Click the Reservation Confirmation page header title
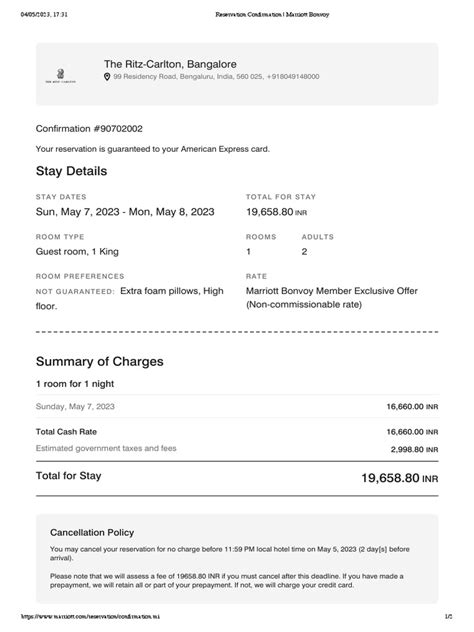This screenshot has width=474, height=632. pyautogui.click(x=272, y=15)
